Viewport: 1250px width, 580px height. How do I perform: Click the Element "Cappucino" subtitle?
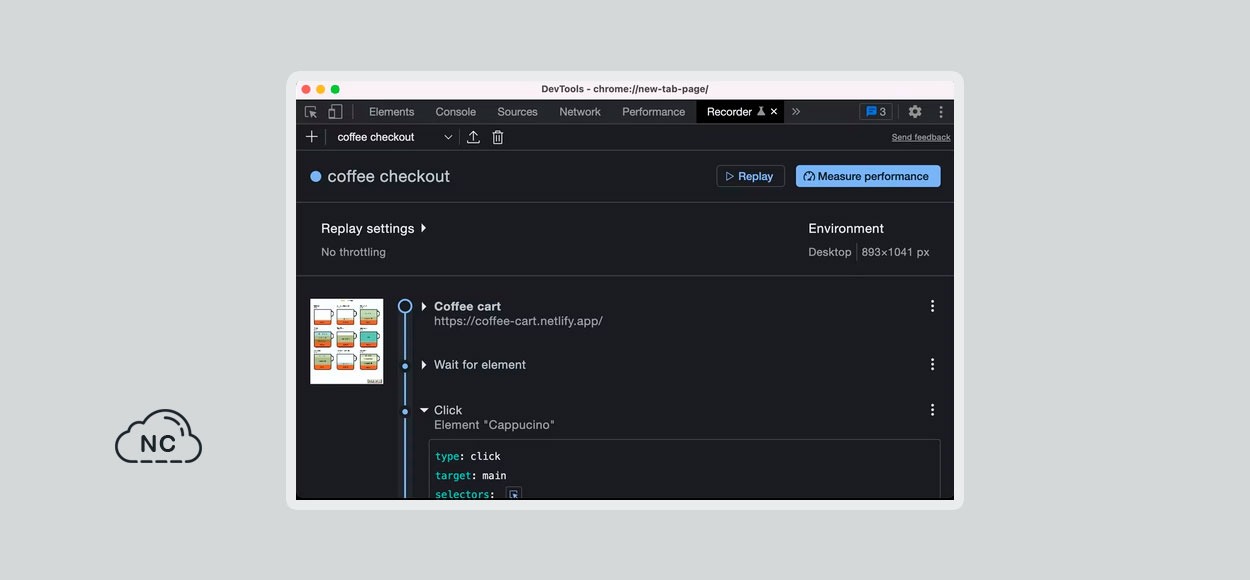494,425
